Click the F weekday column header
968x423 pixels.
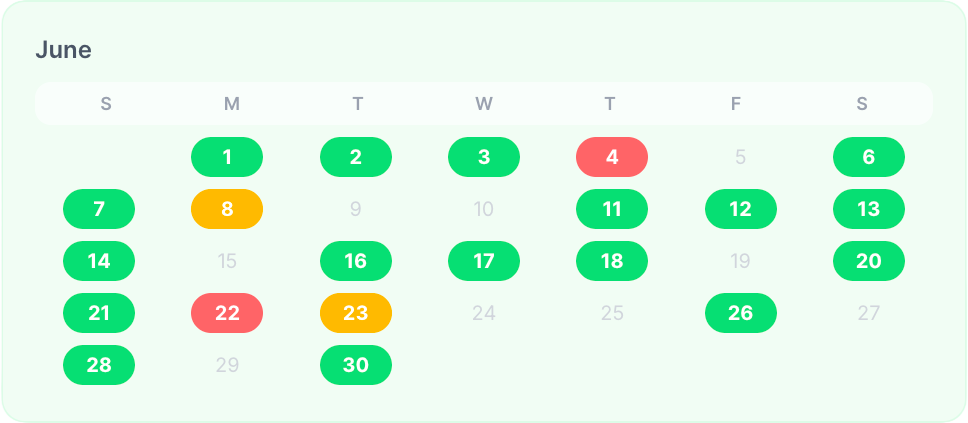pos(736,104)
